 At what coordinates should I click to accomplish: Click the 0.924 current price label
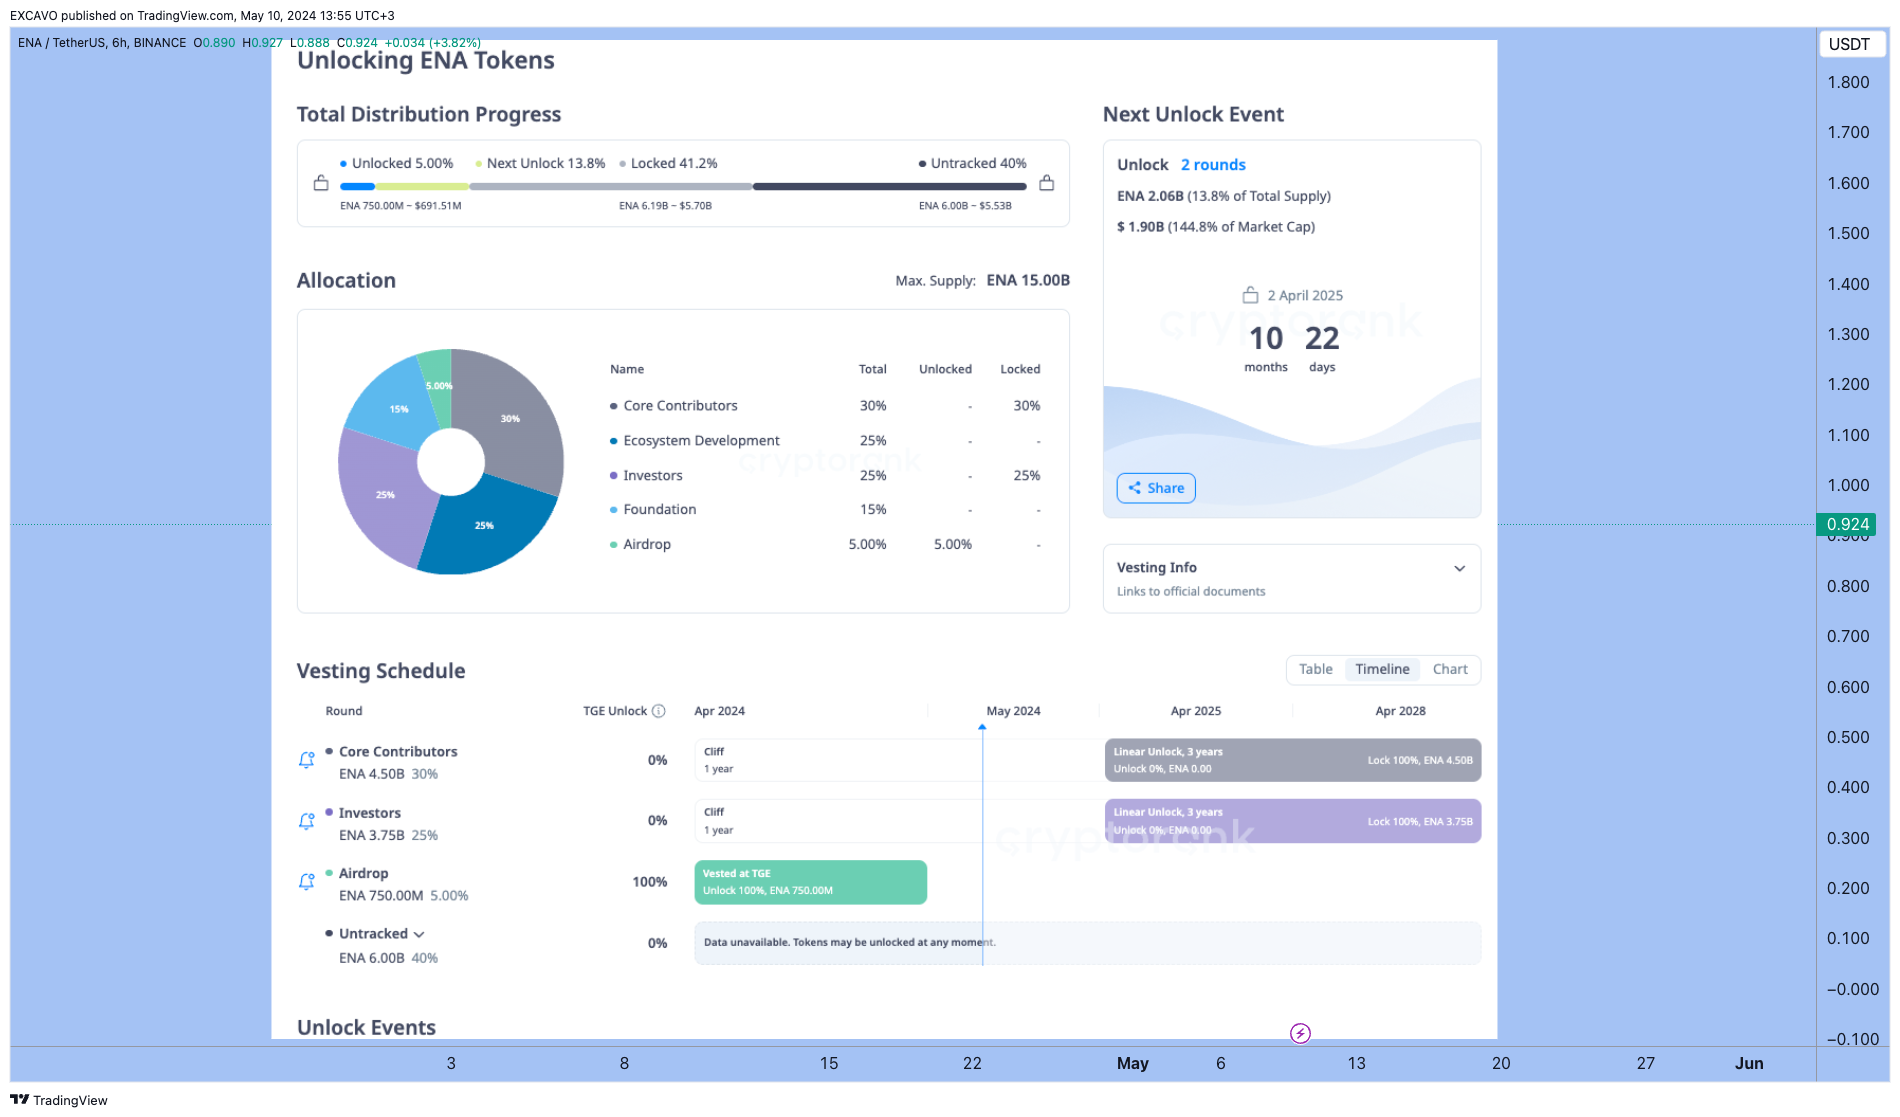1847,524
